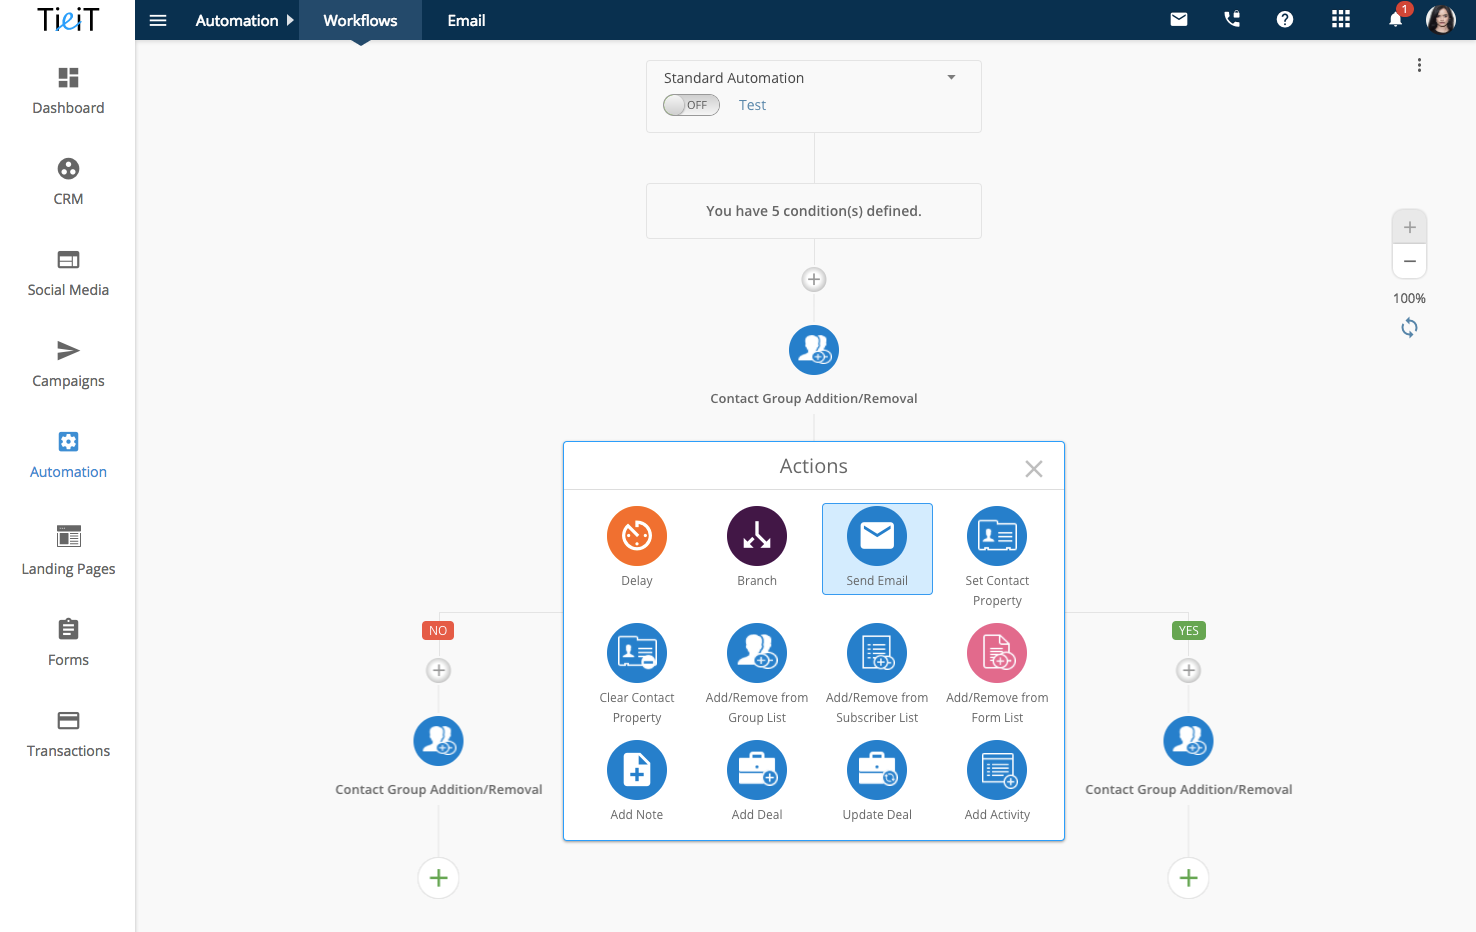Close the Actions panel
Viewport: 1476px width, 932px height.
pyautogui.click(x=1033, y=468)
